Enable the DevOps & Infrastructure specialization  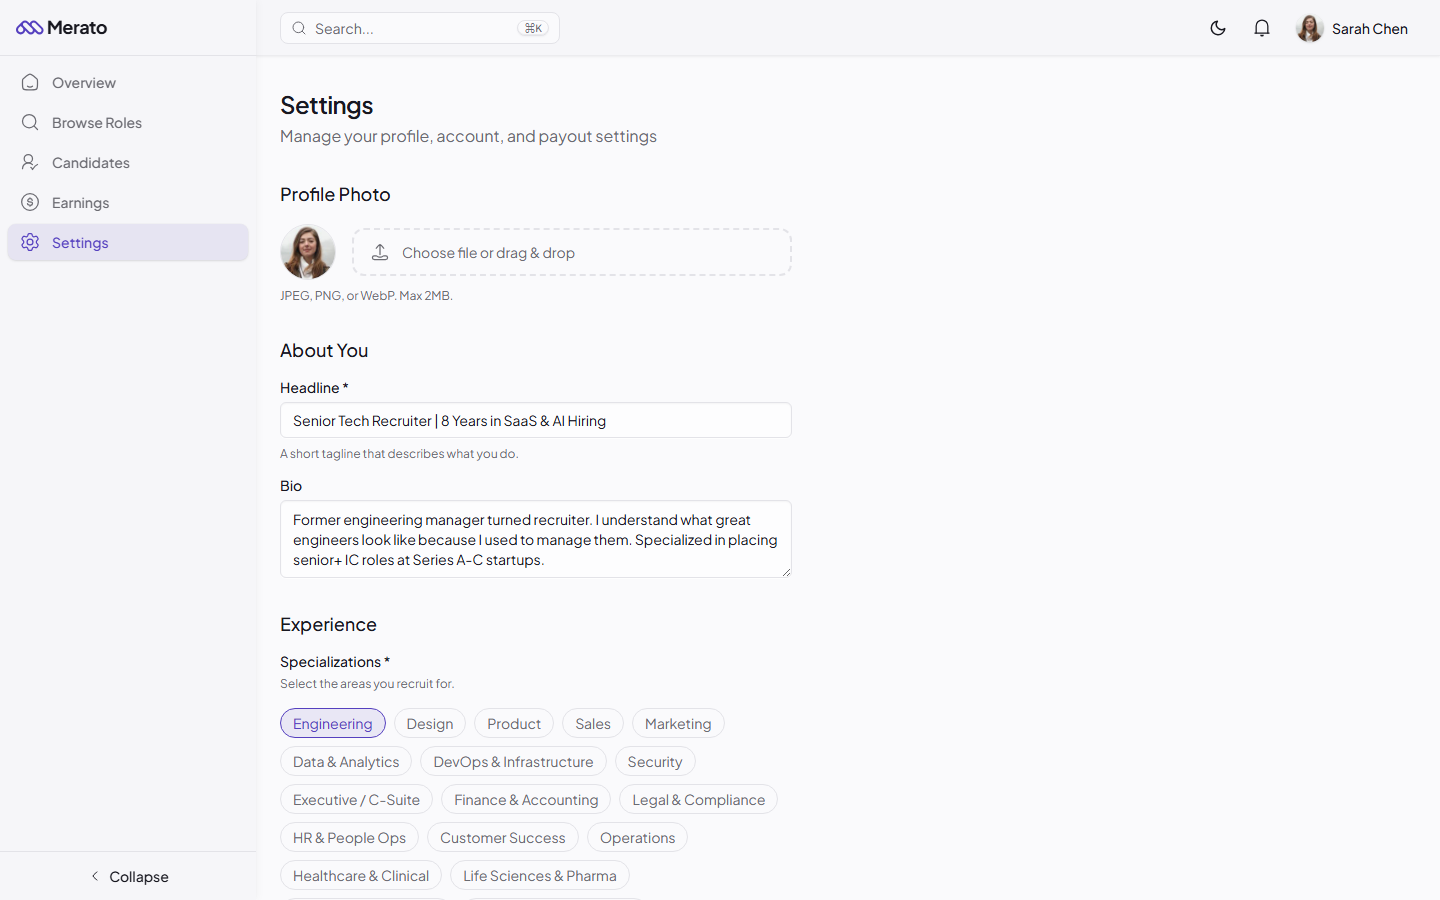512,761
